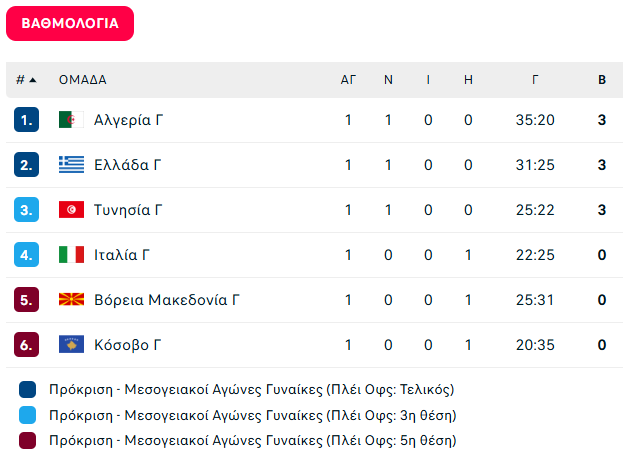Sort table by ΑΓ column
623x455 pixels.
pos(348,80)
